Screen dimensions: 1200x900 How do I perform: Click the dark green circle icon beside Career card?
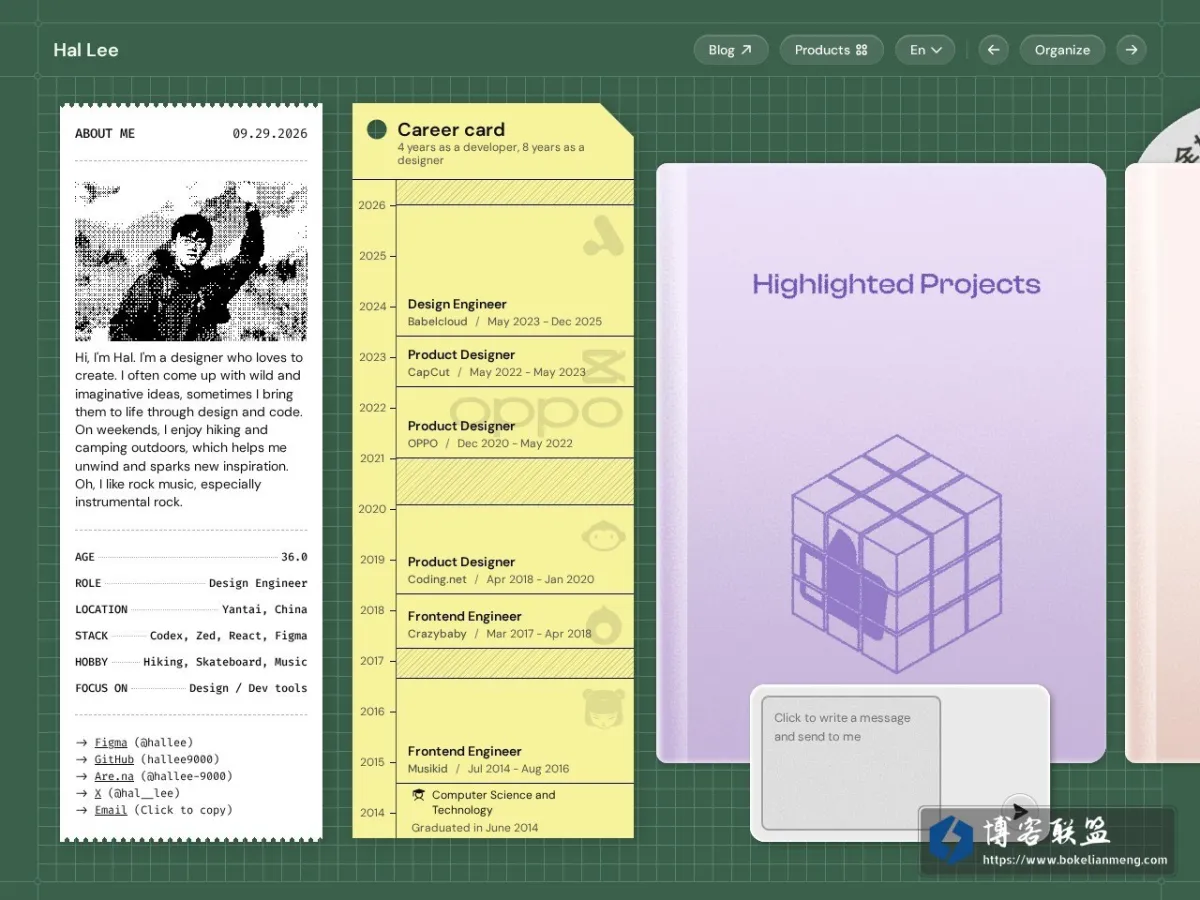(377, 130)
